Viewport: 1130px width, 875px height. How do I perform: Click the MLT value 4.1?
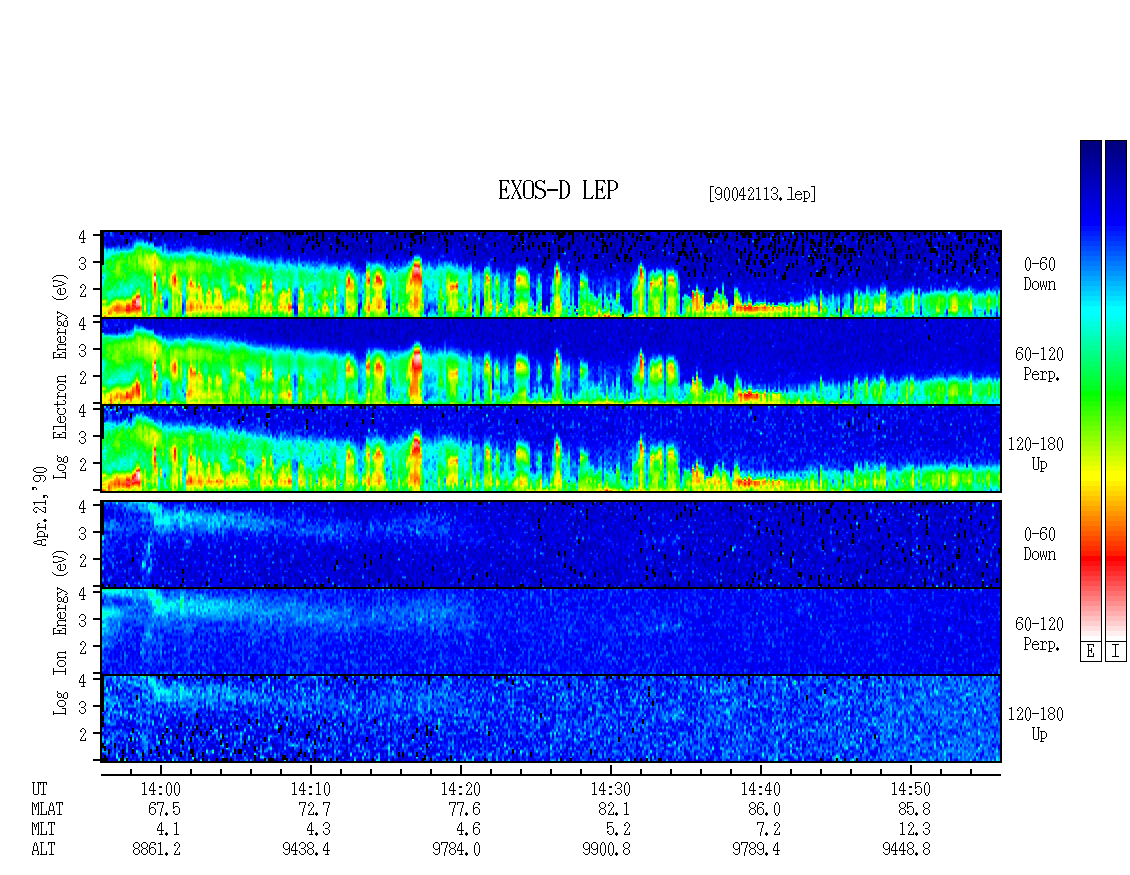pyautogui.click(x=169, y=830)
